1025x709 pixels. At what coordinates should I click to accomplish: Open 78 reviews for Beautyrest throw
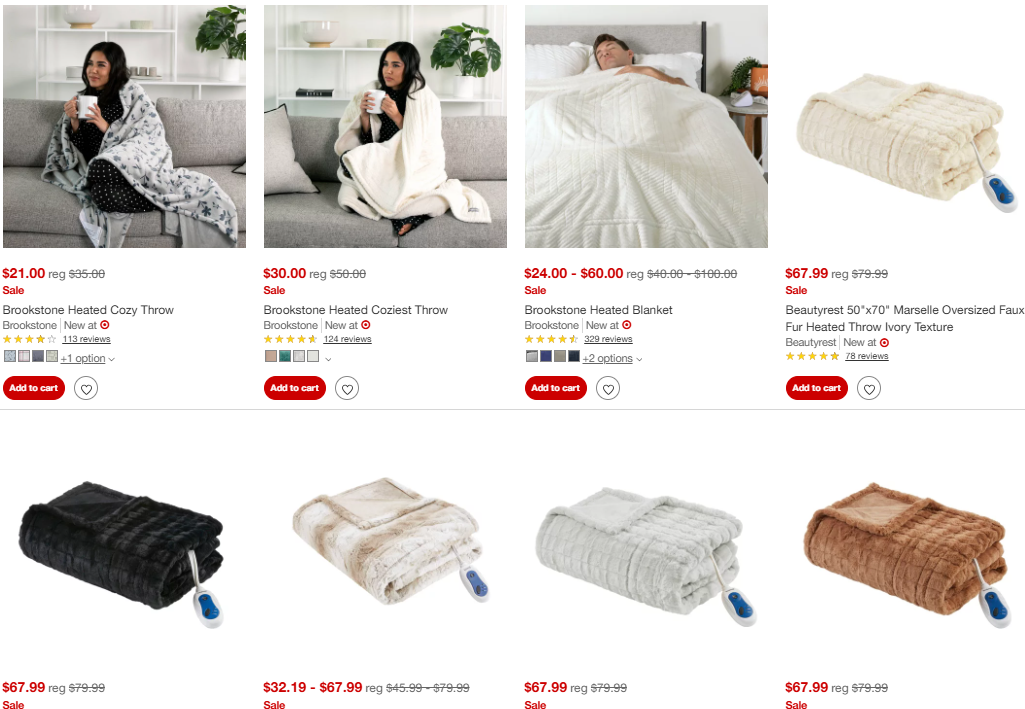point(867,356)
